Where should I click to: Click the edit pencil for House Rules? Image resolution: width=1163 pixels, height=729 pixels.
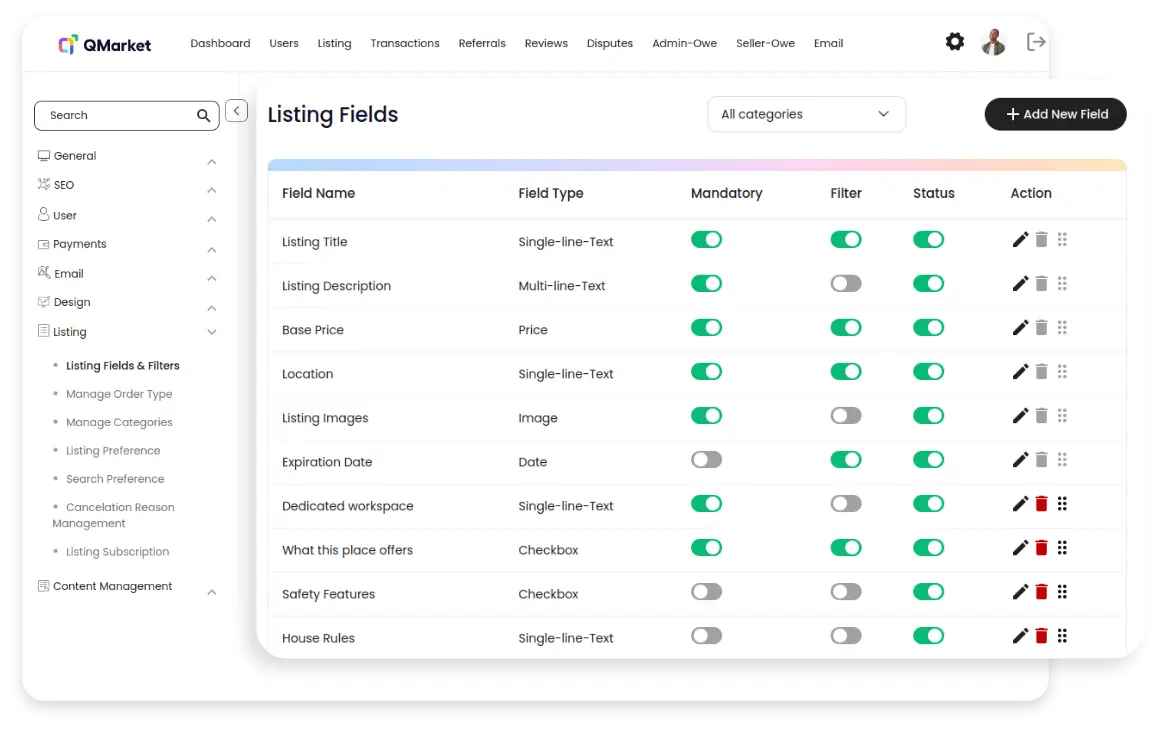pyautogui.click(x=1020, y=636)
